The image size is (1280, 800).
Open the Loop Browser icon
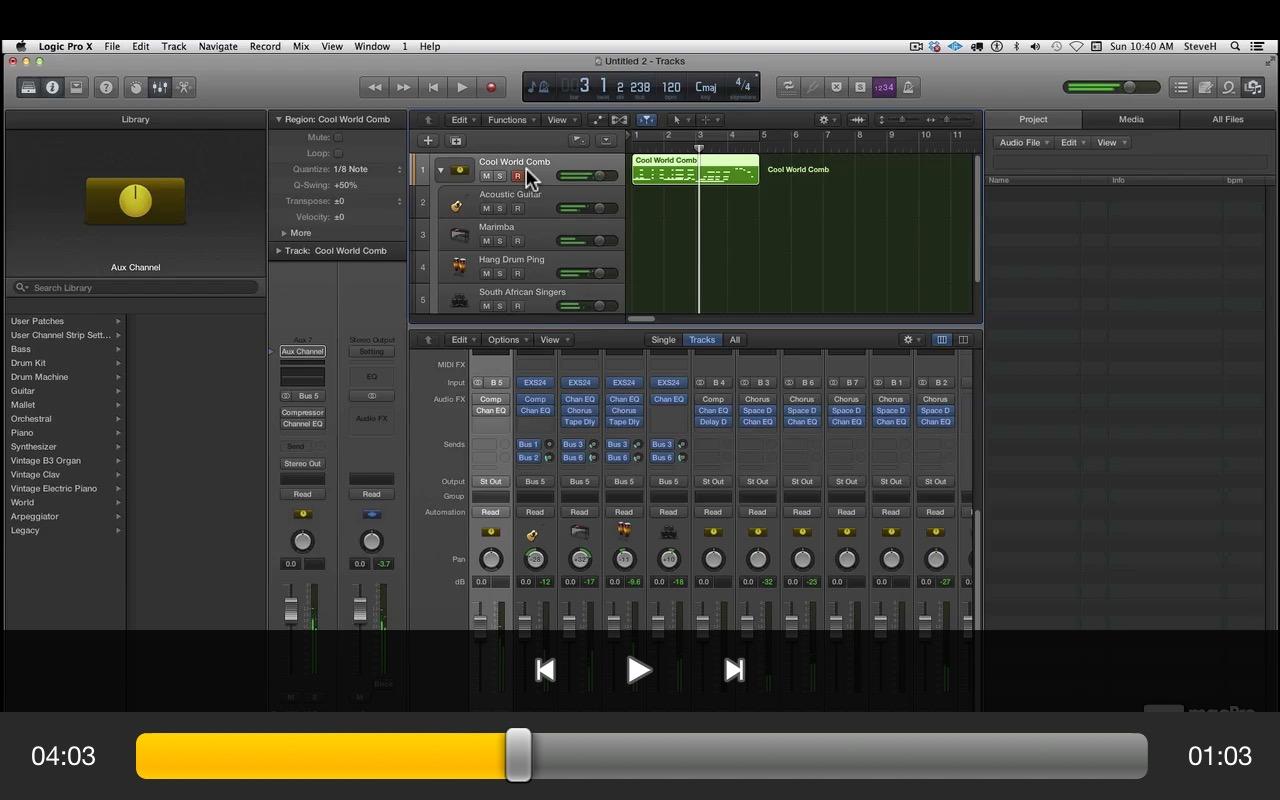1229,87
